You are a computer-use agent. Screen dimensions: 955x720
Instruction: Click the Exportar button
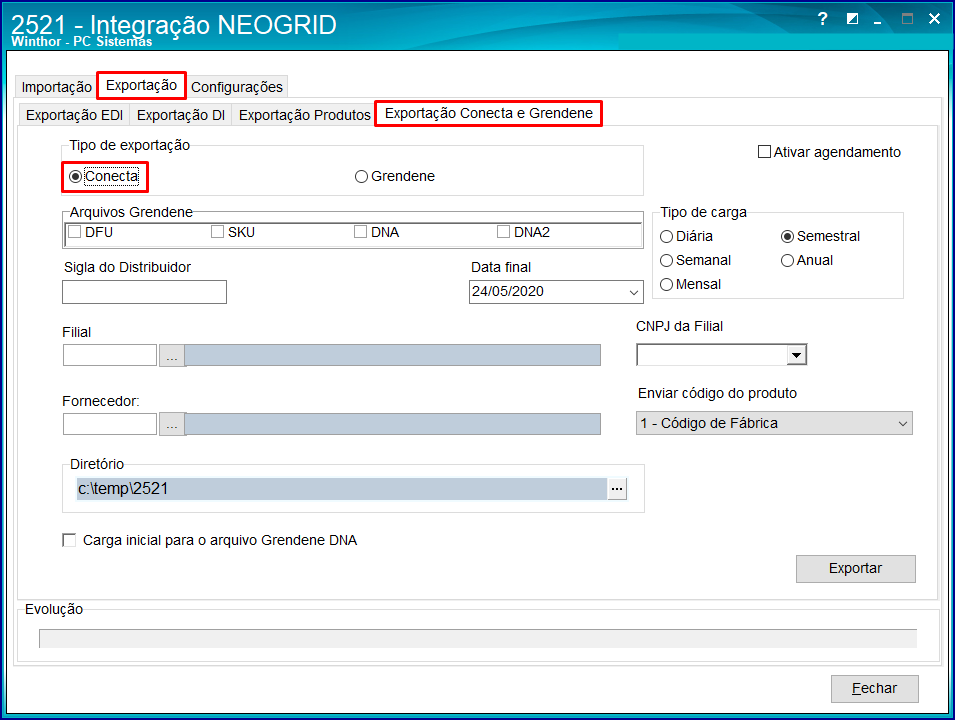point(855,568)
